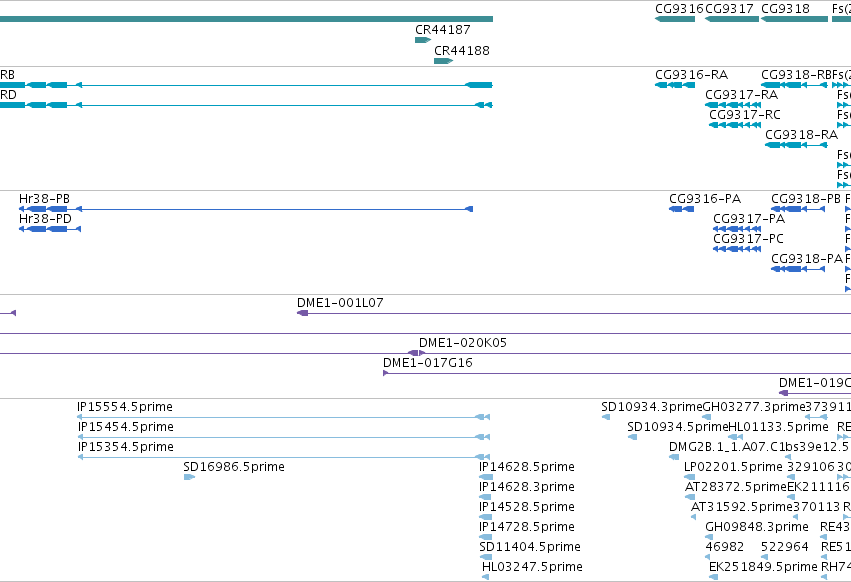Click the CR44188 teal arrow glyph
851x582 pixels.
coord(443,61)
